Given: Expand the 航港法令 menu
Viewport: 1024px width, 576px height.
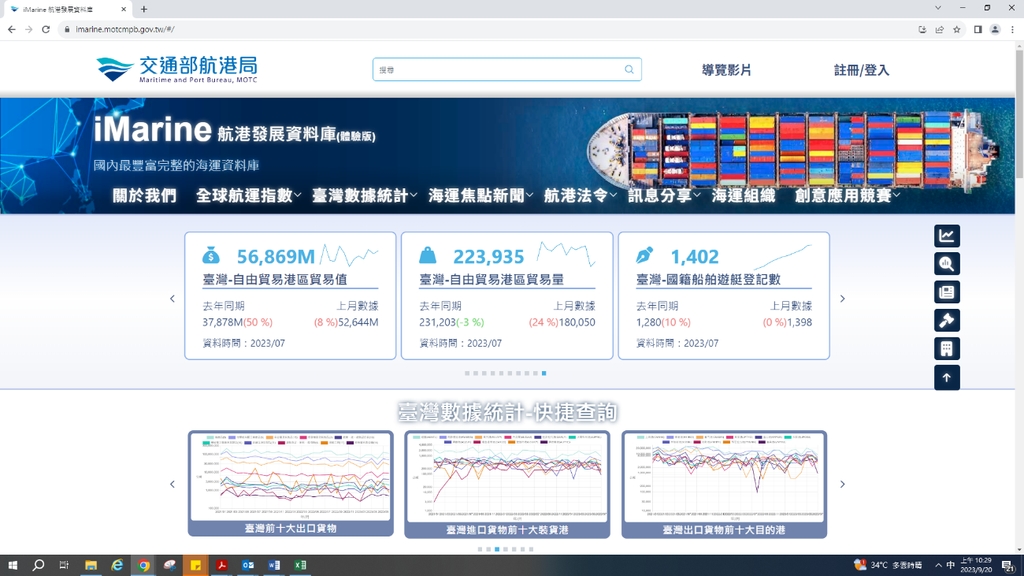Looking at the screenshot, I should (x=580, y=195).
